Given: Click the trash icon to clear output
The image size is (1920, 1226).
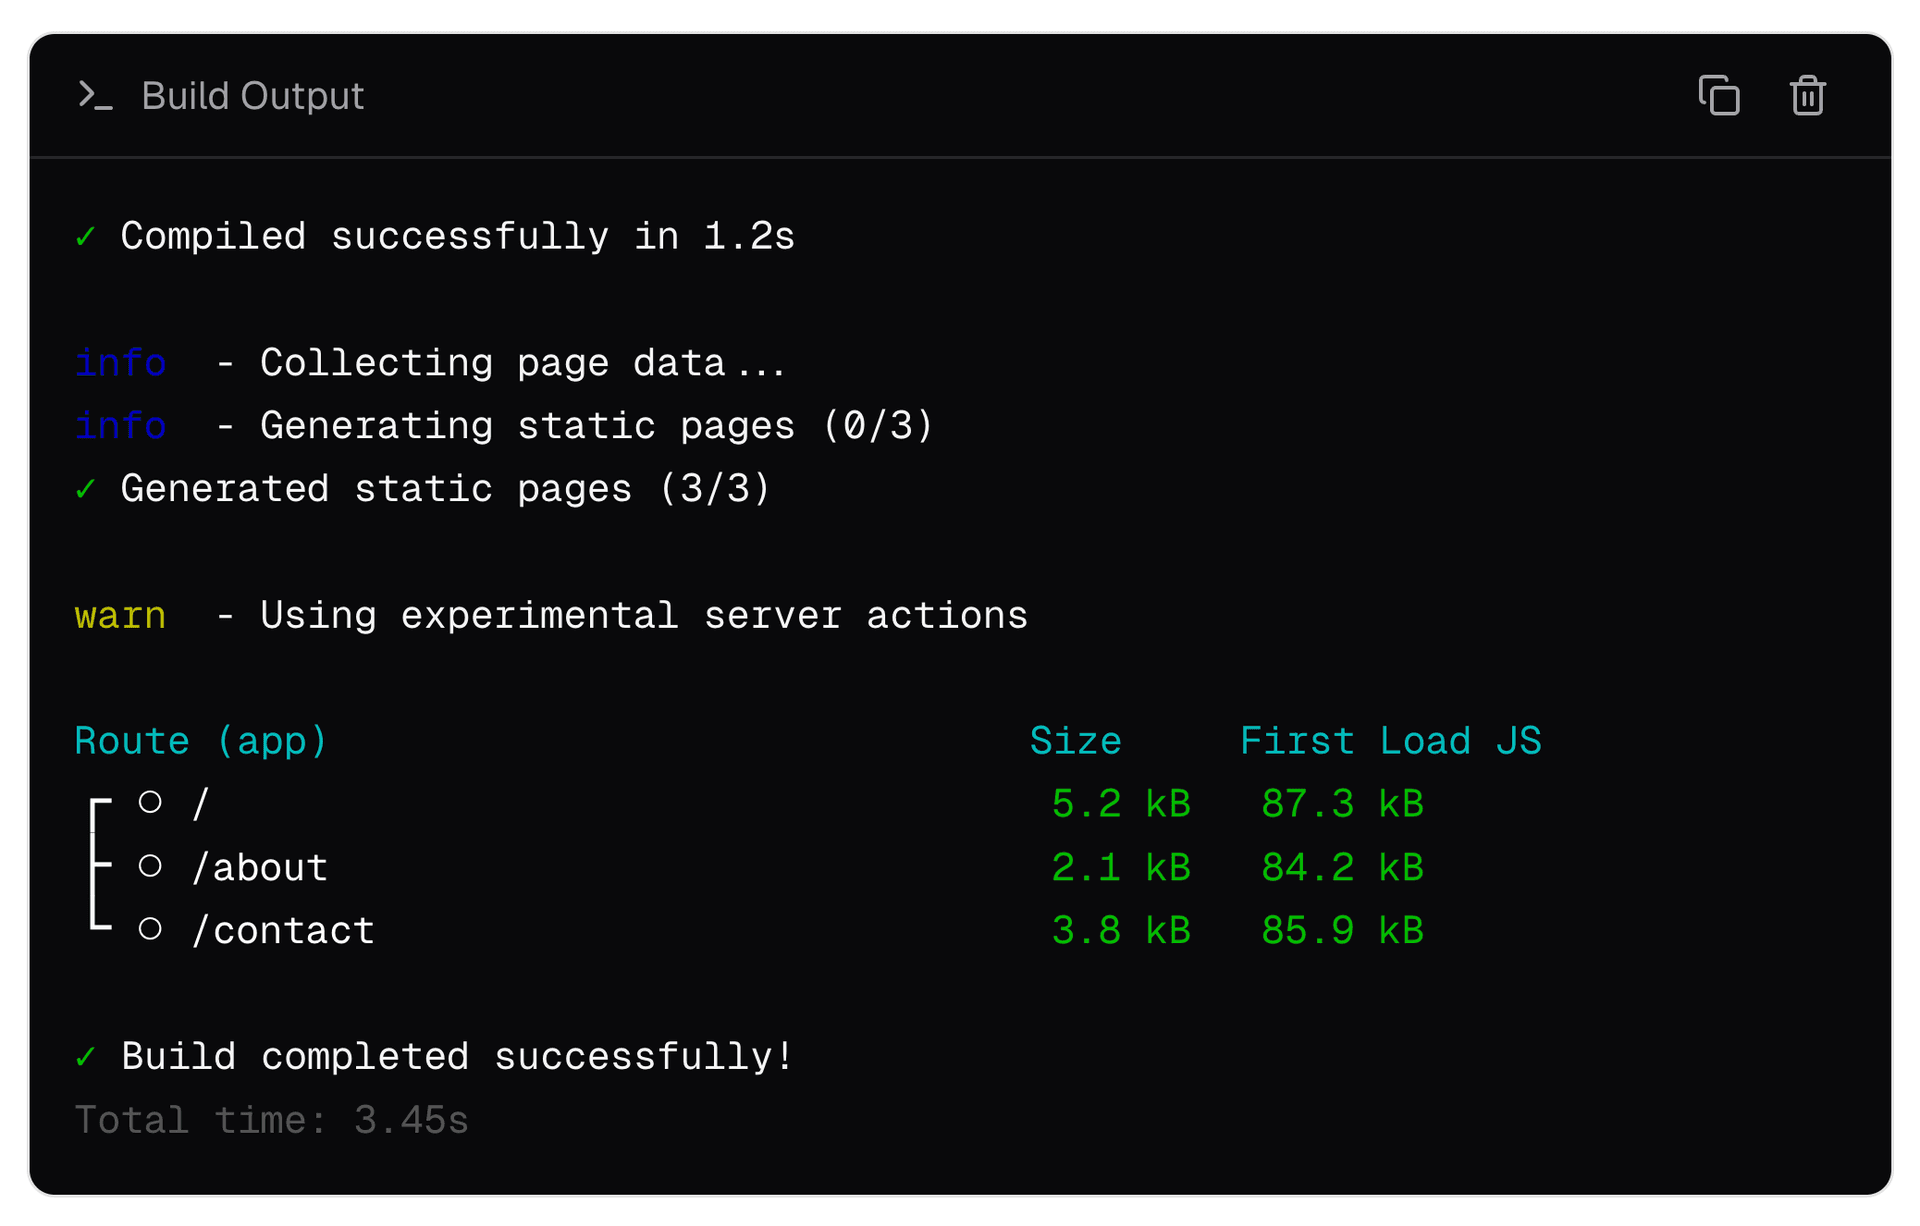Looking at the screenshot, I should pyautogui.click(x=1806, y=96).
